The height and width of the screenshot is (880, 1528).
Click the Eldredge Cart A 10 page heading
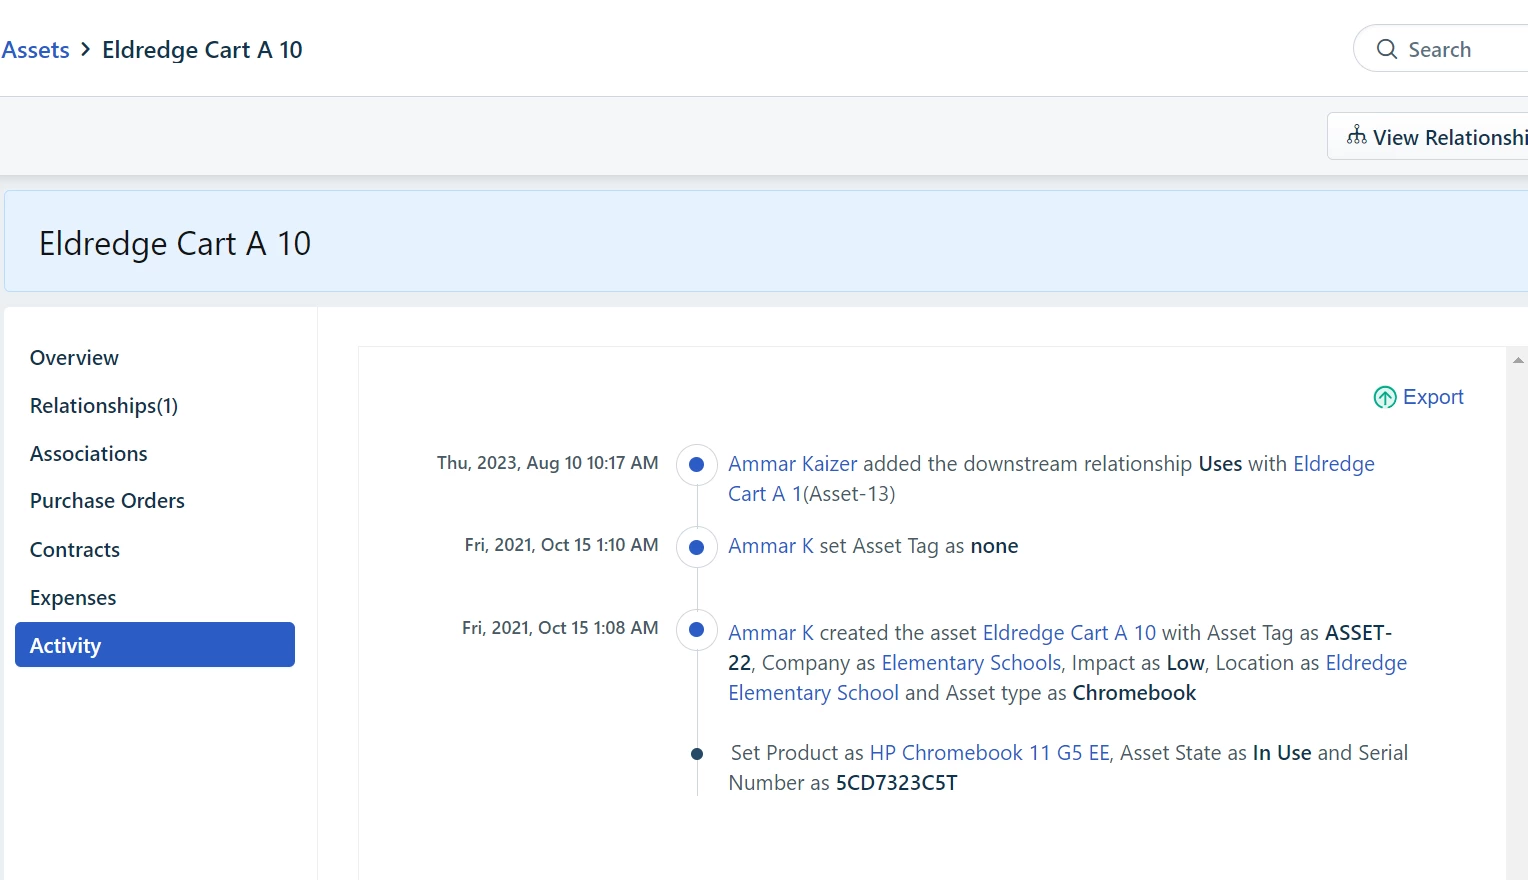pos(175,243)
